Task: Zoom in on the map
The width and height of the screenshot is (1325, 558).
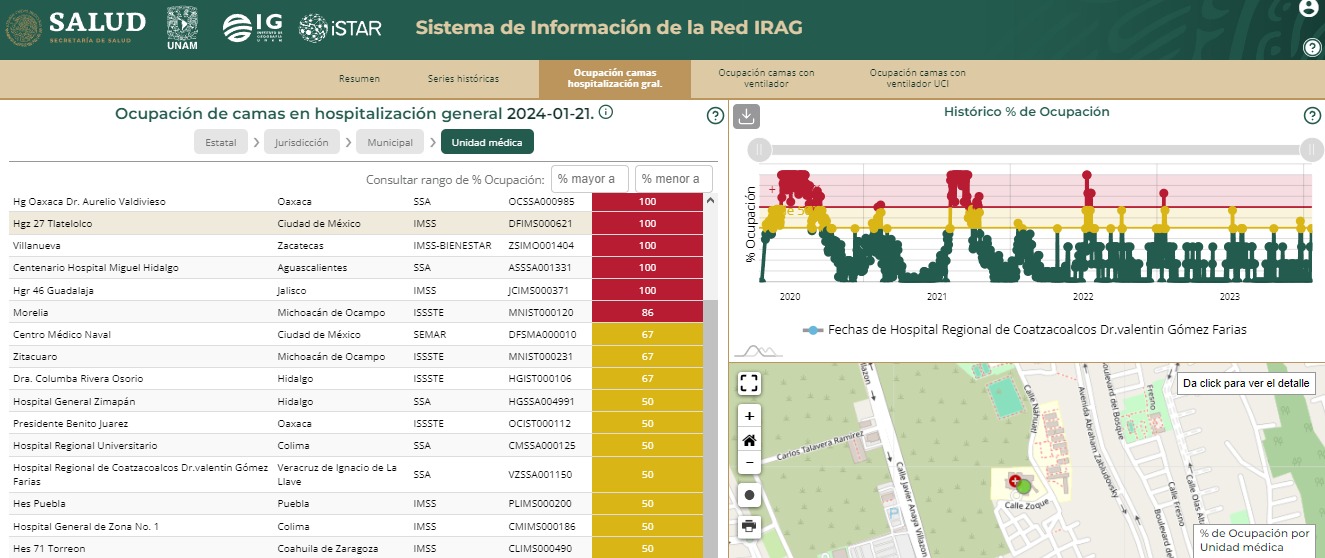Action: (749, 415)
